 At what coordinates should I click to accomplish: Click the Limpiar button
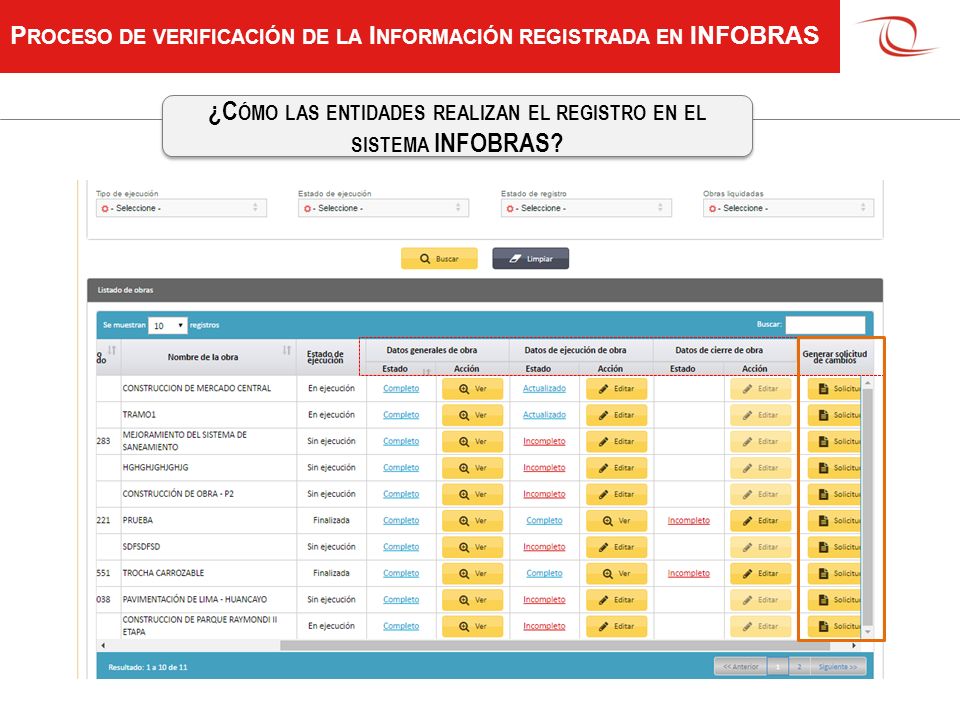pyautogui.click(x=530, y=258)
